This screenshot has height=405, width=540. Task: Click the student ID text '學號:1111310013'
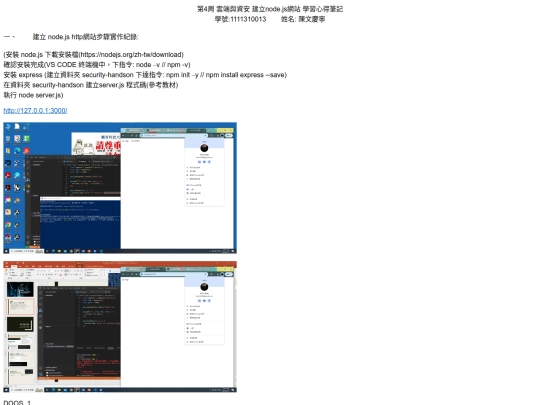[240, 19]
